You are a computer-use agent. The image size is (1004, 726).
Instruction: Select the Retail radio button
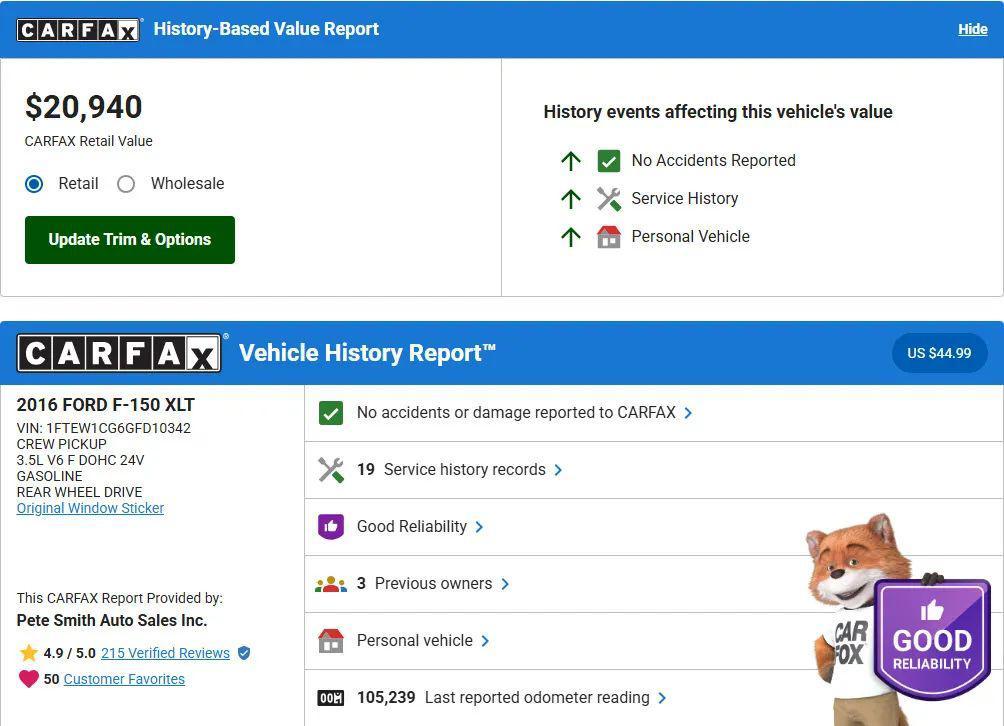(33, 184)
